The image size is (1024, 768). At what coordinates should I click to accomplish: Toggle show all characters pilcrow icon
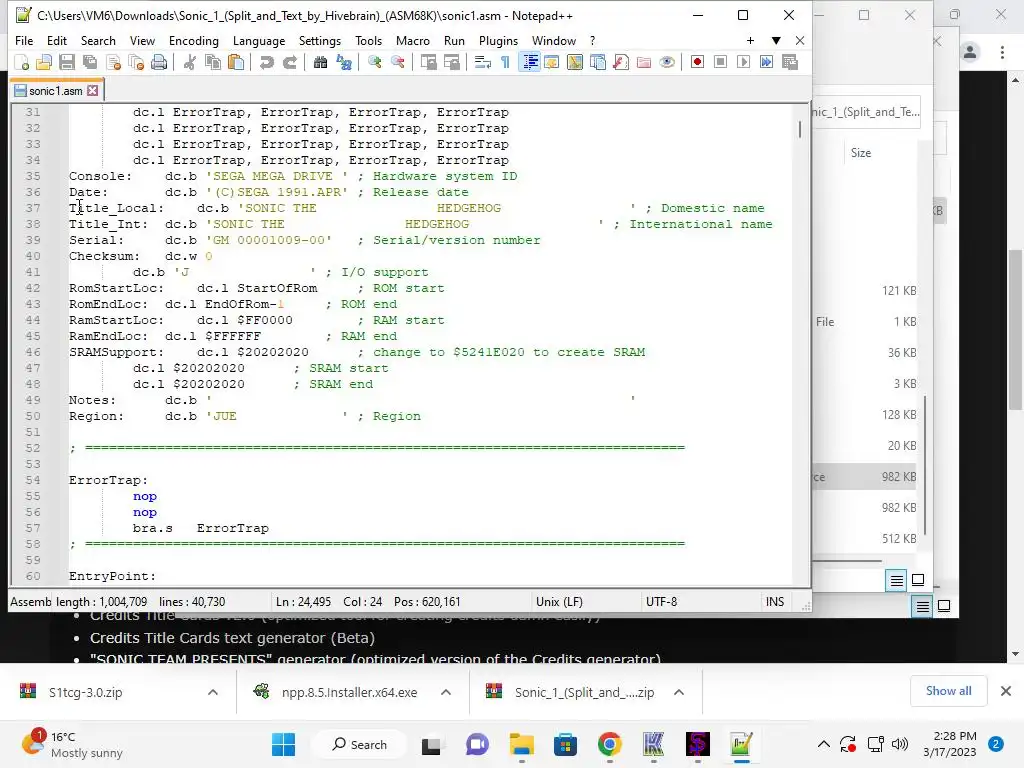point(505,62)
